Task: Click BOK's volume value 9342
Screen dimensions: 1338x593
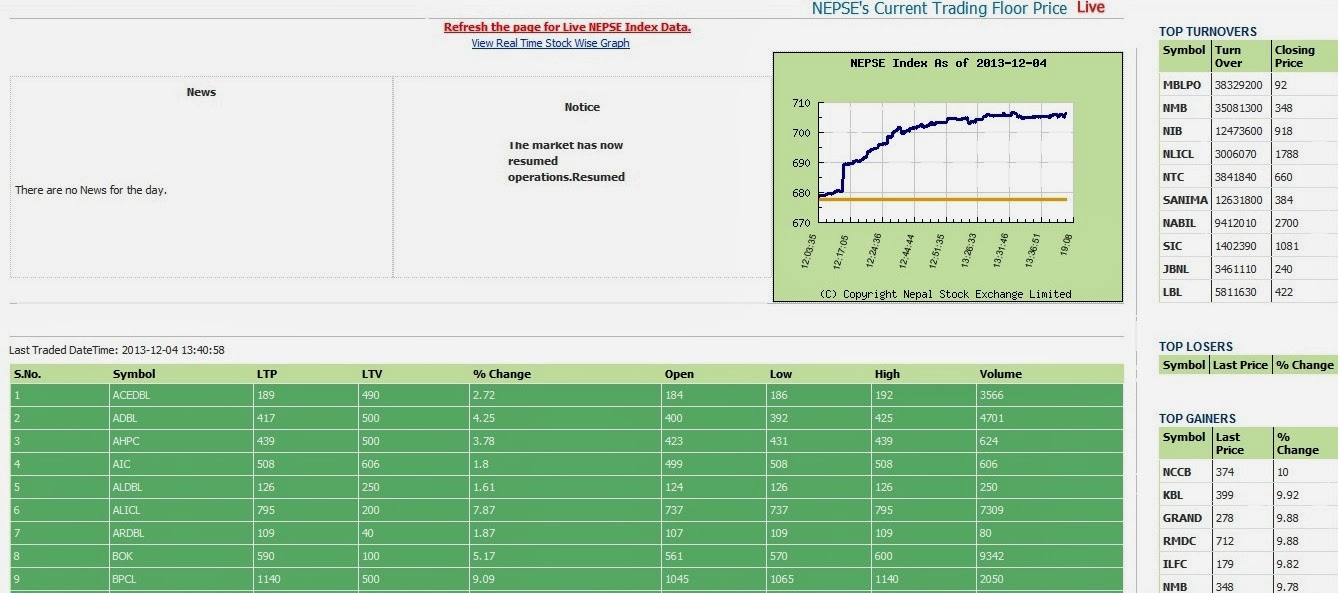Action: coord(992,556)
